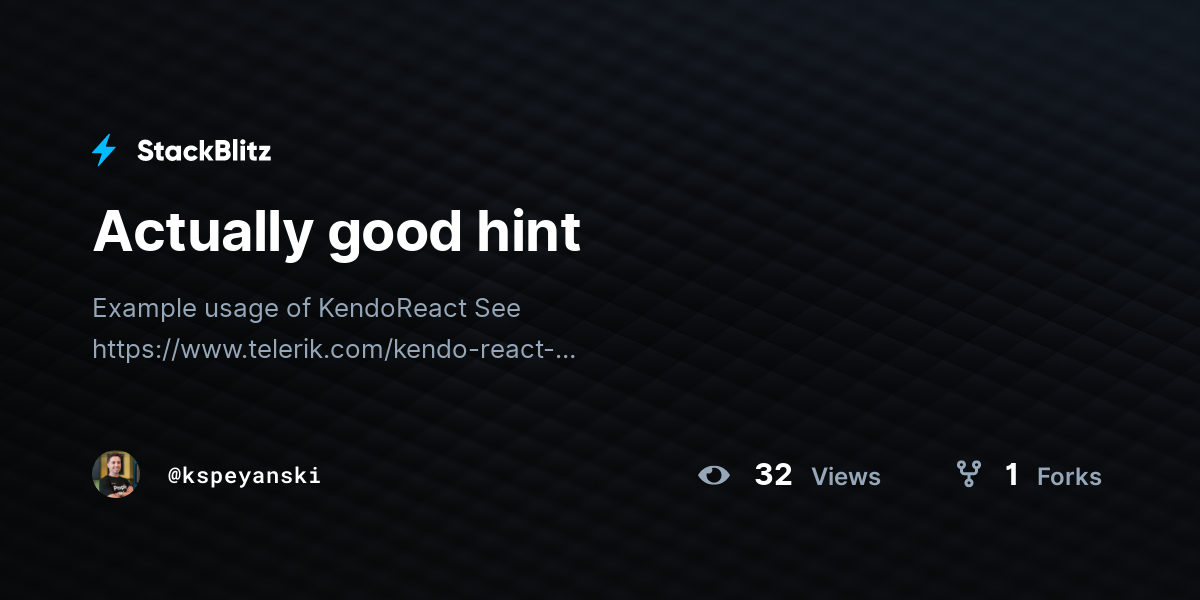Select the word "hint" in the title
This screenshot has width=1200, height=600.
click(521, 230)
